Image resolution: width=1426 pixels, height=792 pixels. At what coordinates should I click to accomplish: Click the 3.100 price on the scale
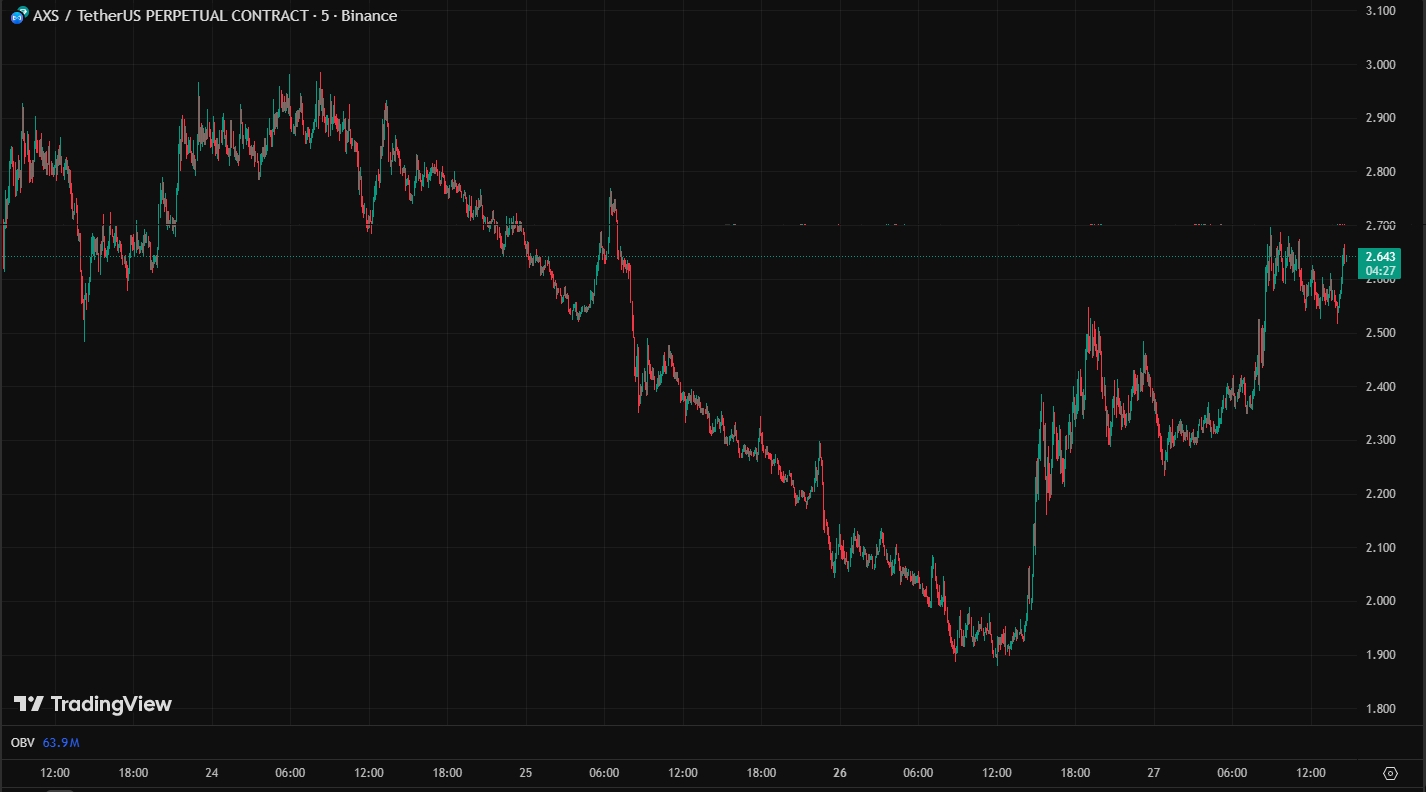pyautogui.click(x=1379, y=11)
